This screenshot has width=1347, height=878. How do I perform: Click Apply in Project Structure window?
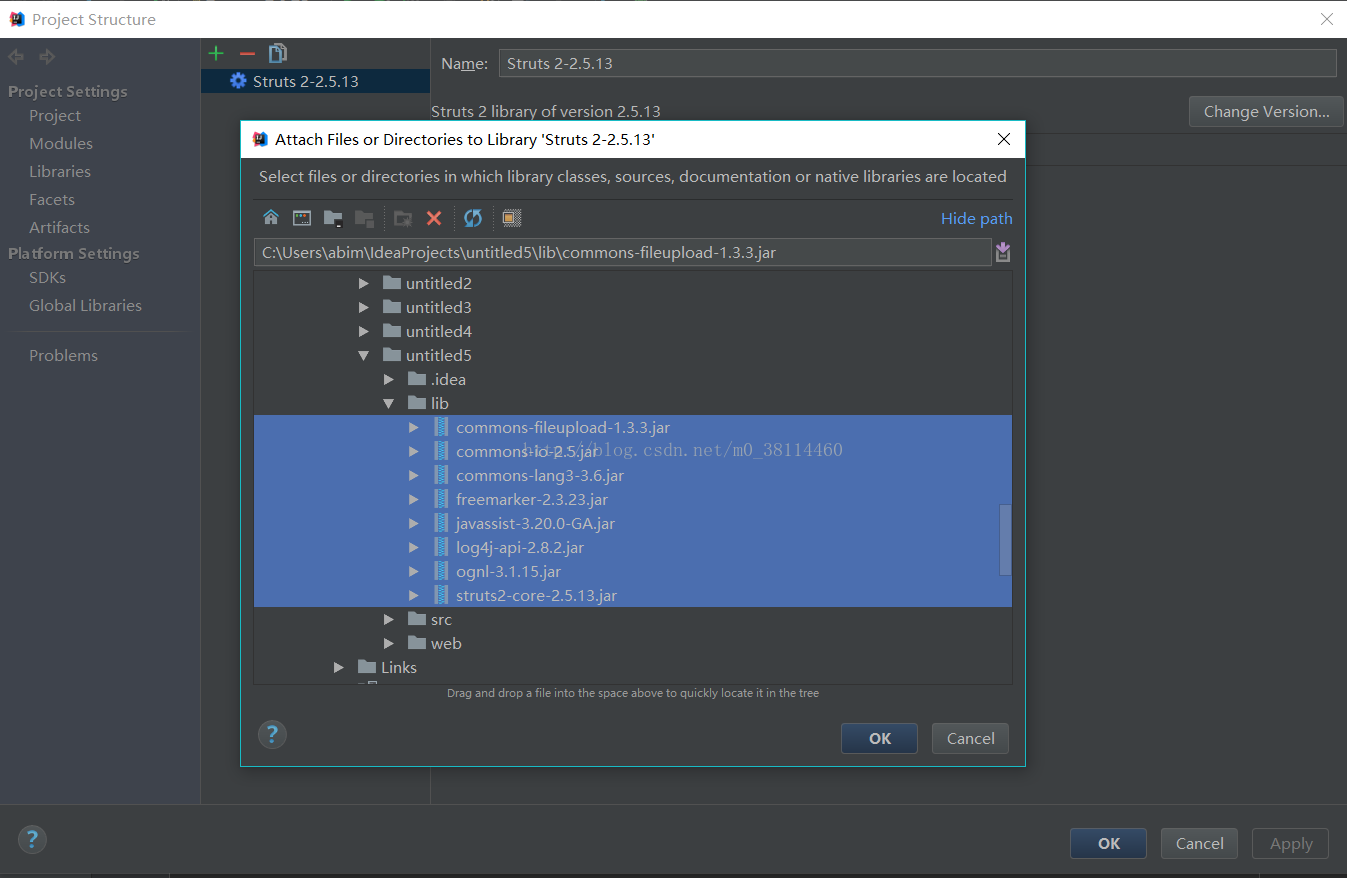pyautogui.click(x=1290, y=843)
